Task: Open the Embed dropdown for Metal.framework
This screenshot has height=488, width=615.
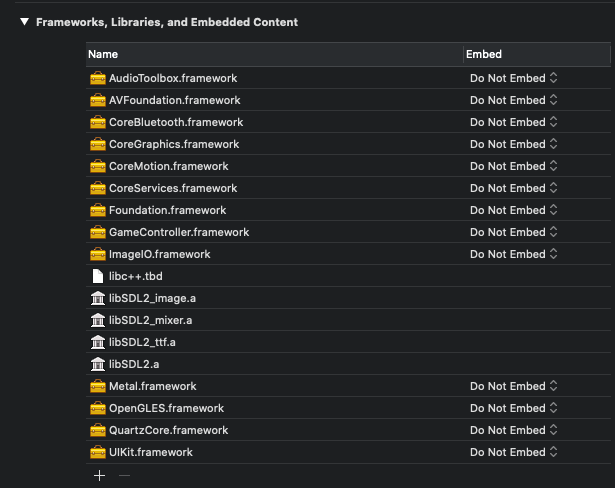Action: click(513, 386)
